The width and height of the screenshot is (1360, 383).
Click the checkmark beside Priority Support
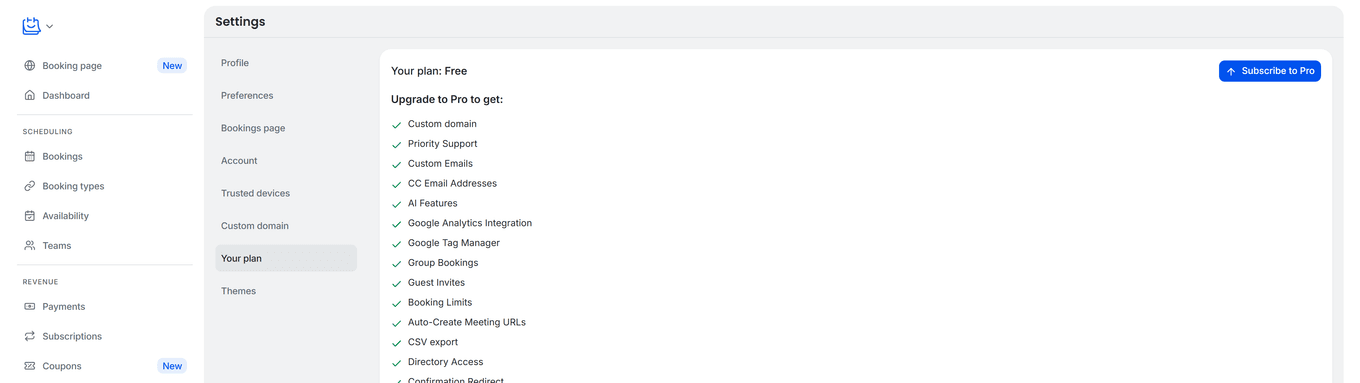tap(397, 145)
